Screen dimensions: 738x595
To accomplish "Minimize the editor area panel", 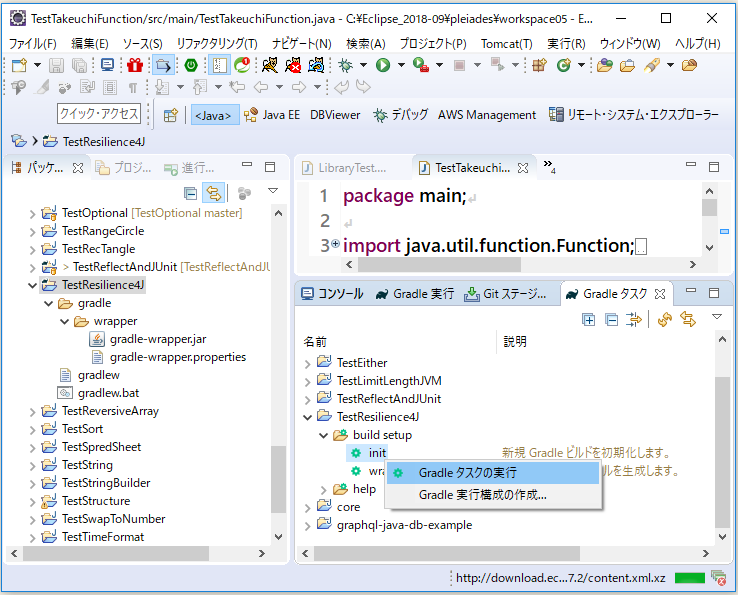I will 690,164.
